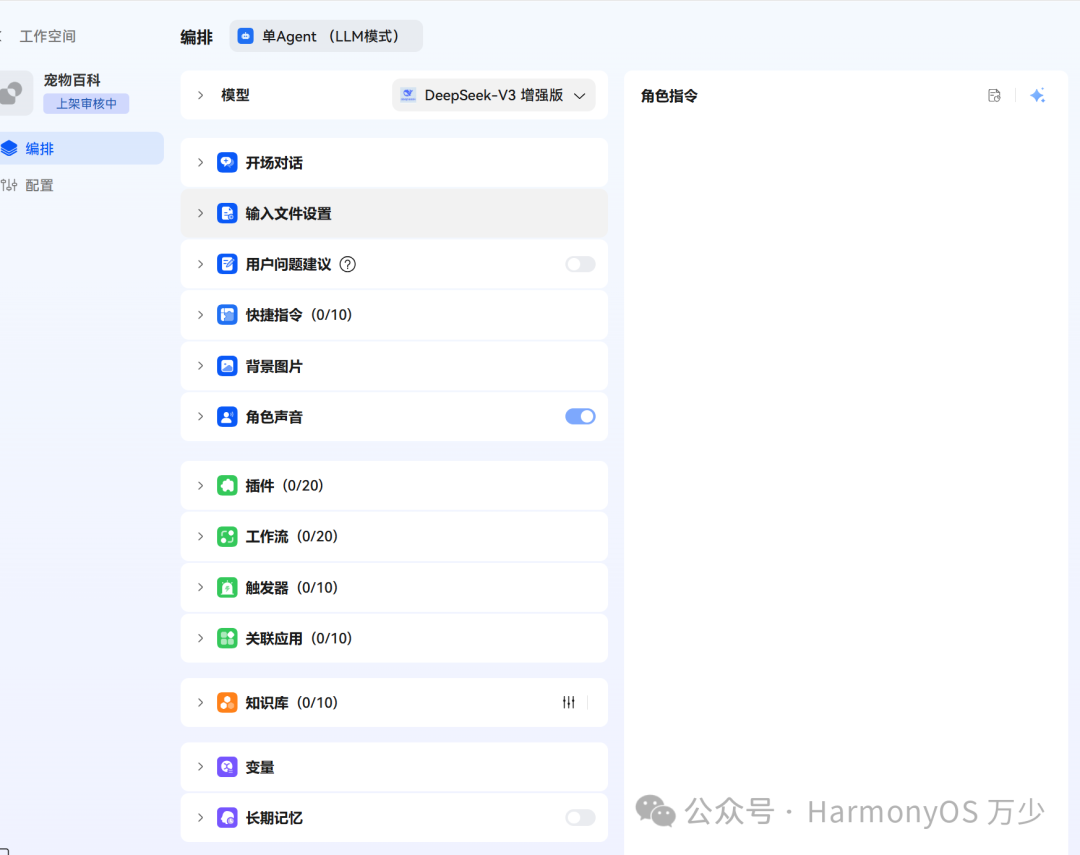The image size is (1080, 855).
Task: Click the template icon beside the sparkle
Action: pos(994,96)
